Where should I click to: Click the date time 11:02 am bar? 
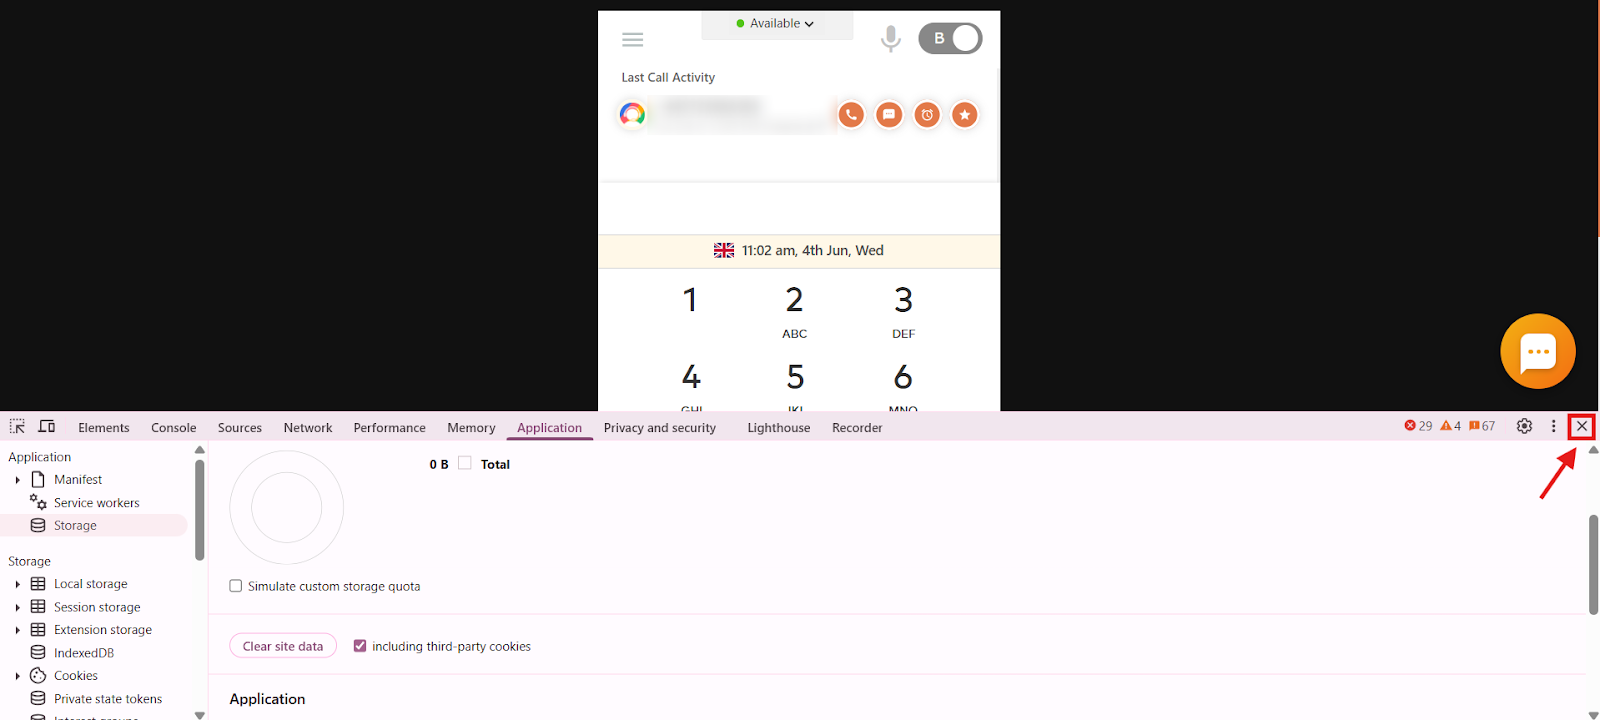pos(799,251)
